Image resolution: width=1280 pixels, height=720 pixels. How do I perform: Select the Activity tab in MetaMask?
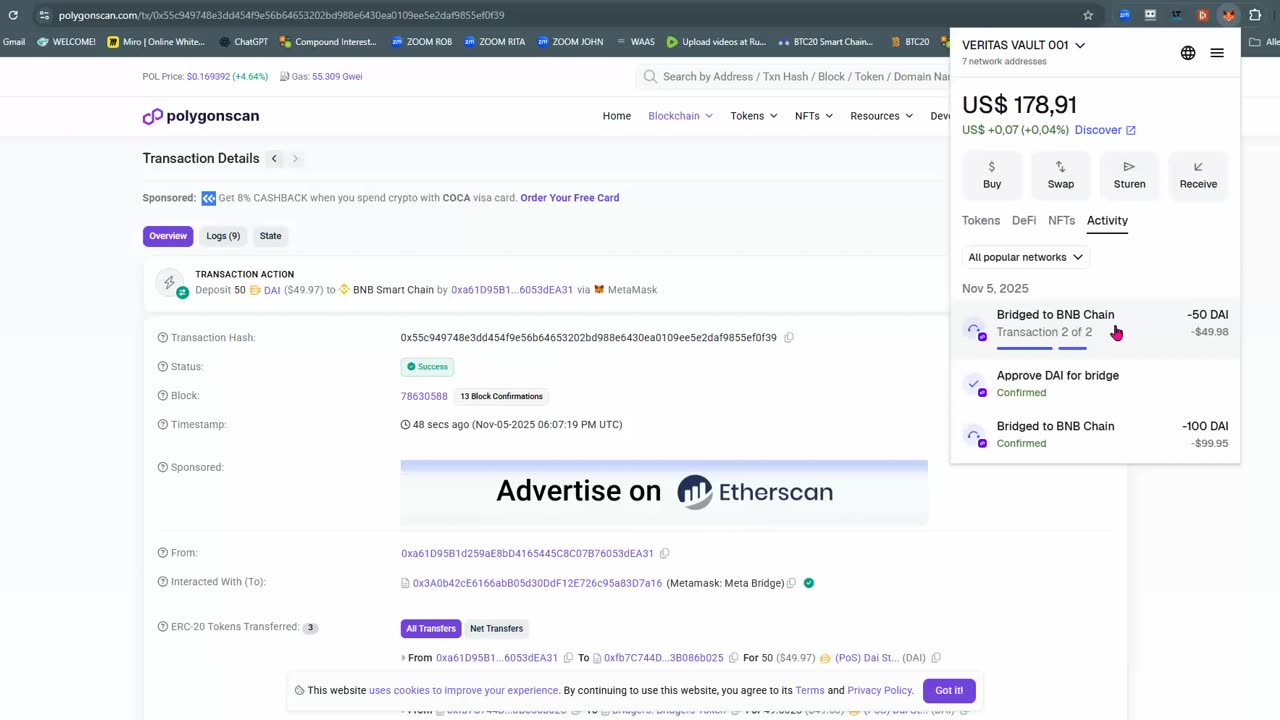tap(1107, 221)
